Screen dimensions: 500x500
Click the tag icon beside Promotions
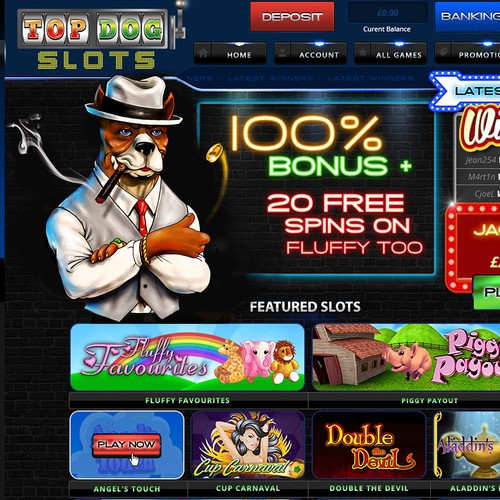tap(443, 53)
